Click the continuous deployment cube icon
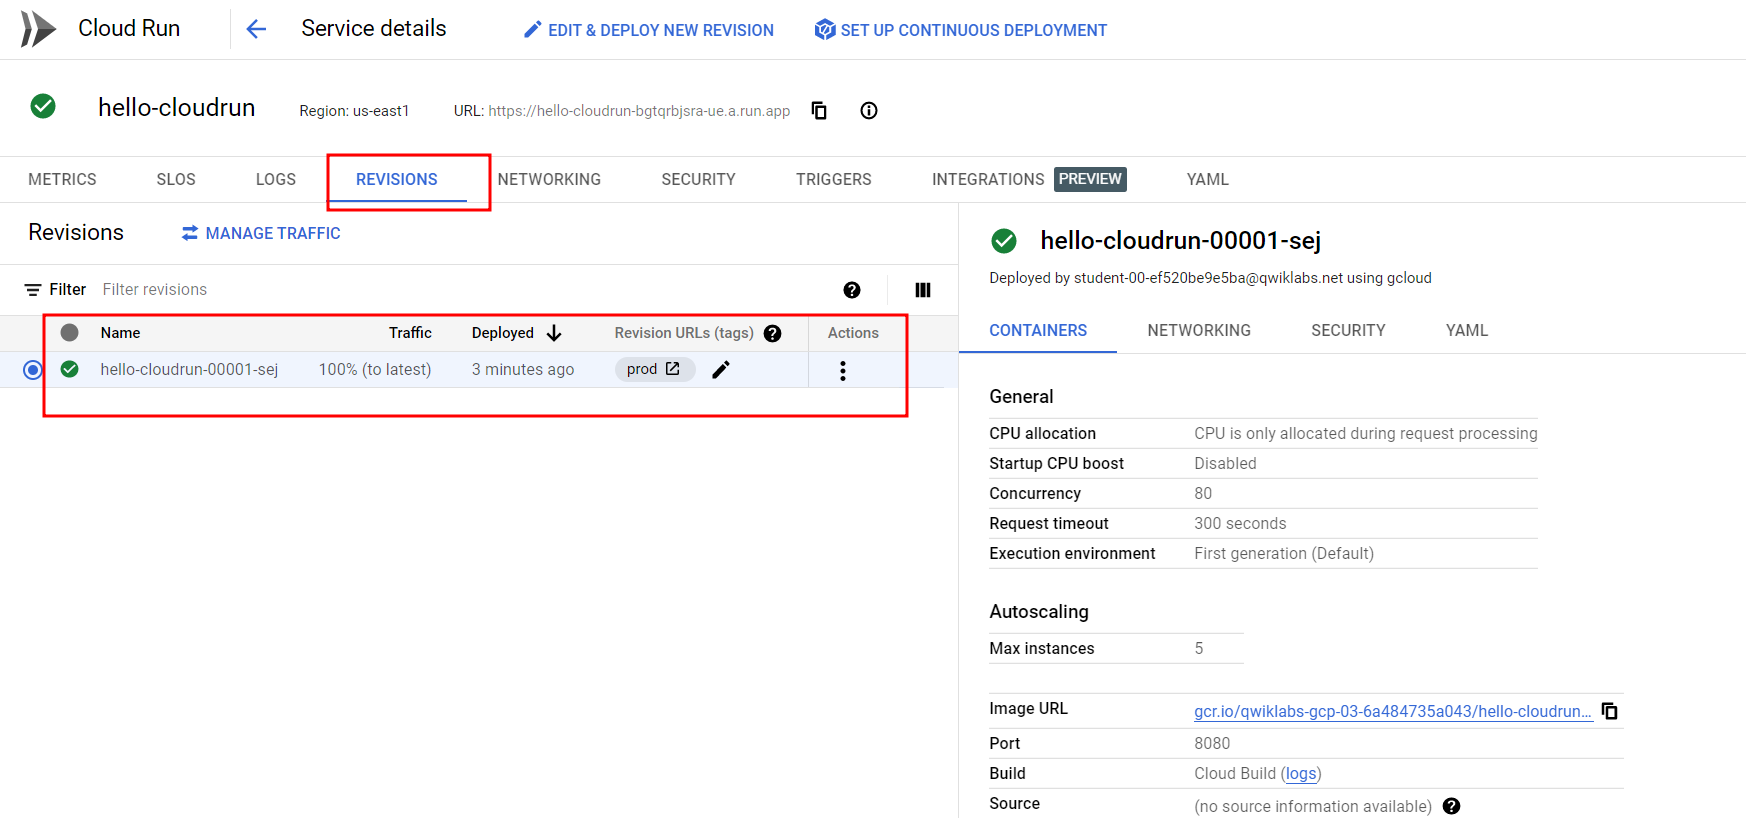 [x=825, y=30]
